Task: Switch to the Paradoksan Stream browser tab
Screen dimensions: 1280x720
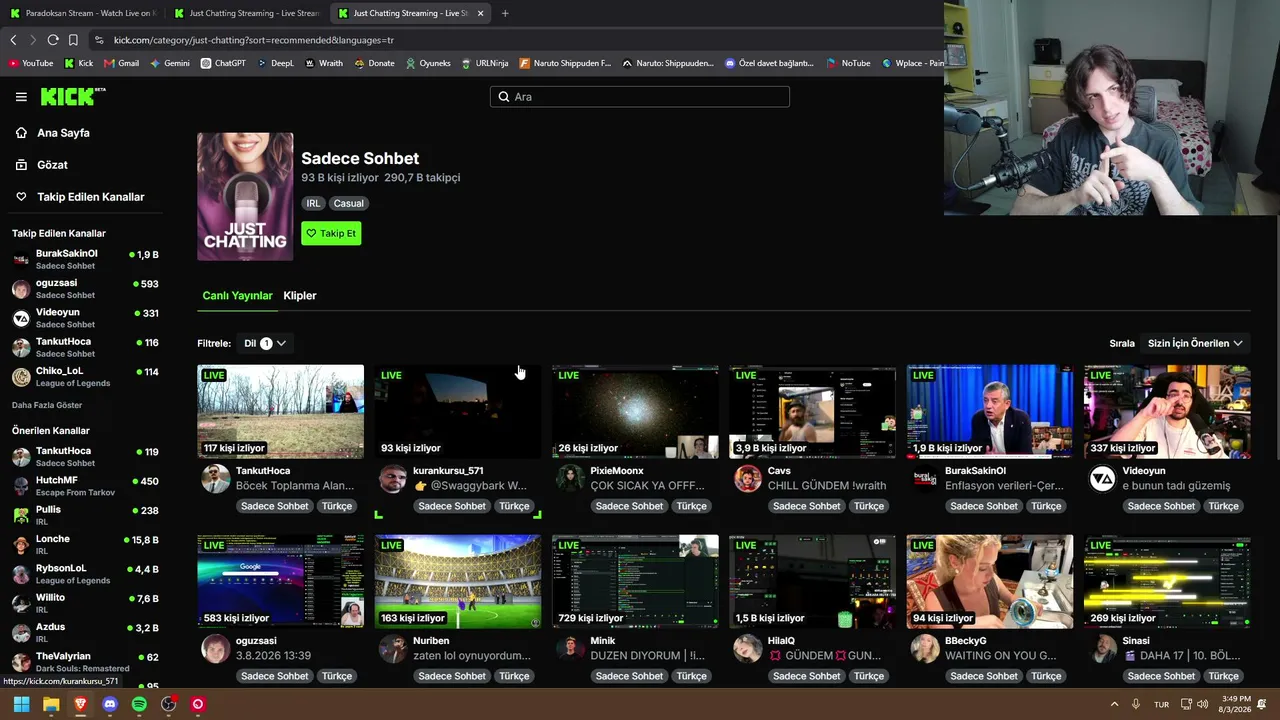Action: coord(81,13)
